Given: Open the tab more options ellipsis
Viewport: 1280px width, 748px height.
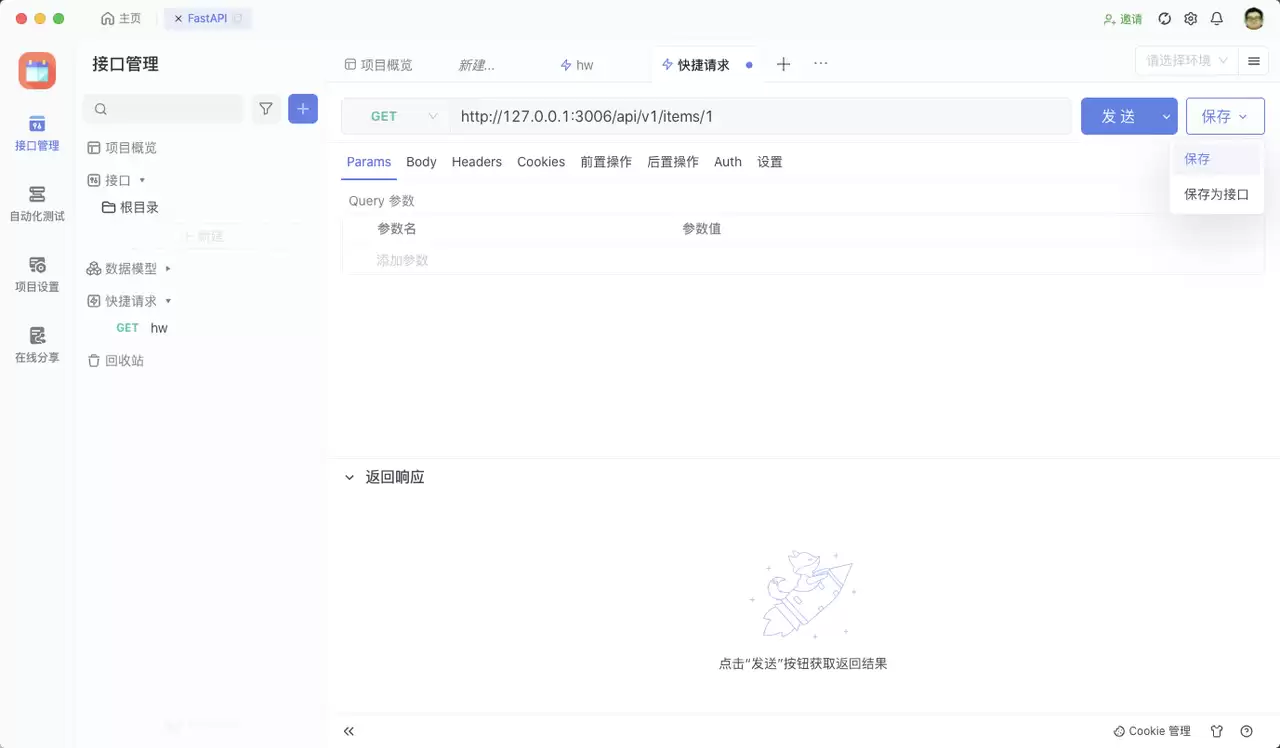Looking at the screenshot, I should pos(821,63).
